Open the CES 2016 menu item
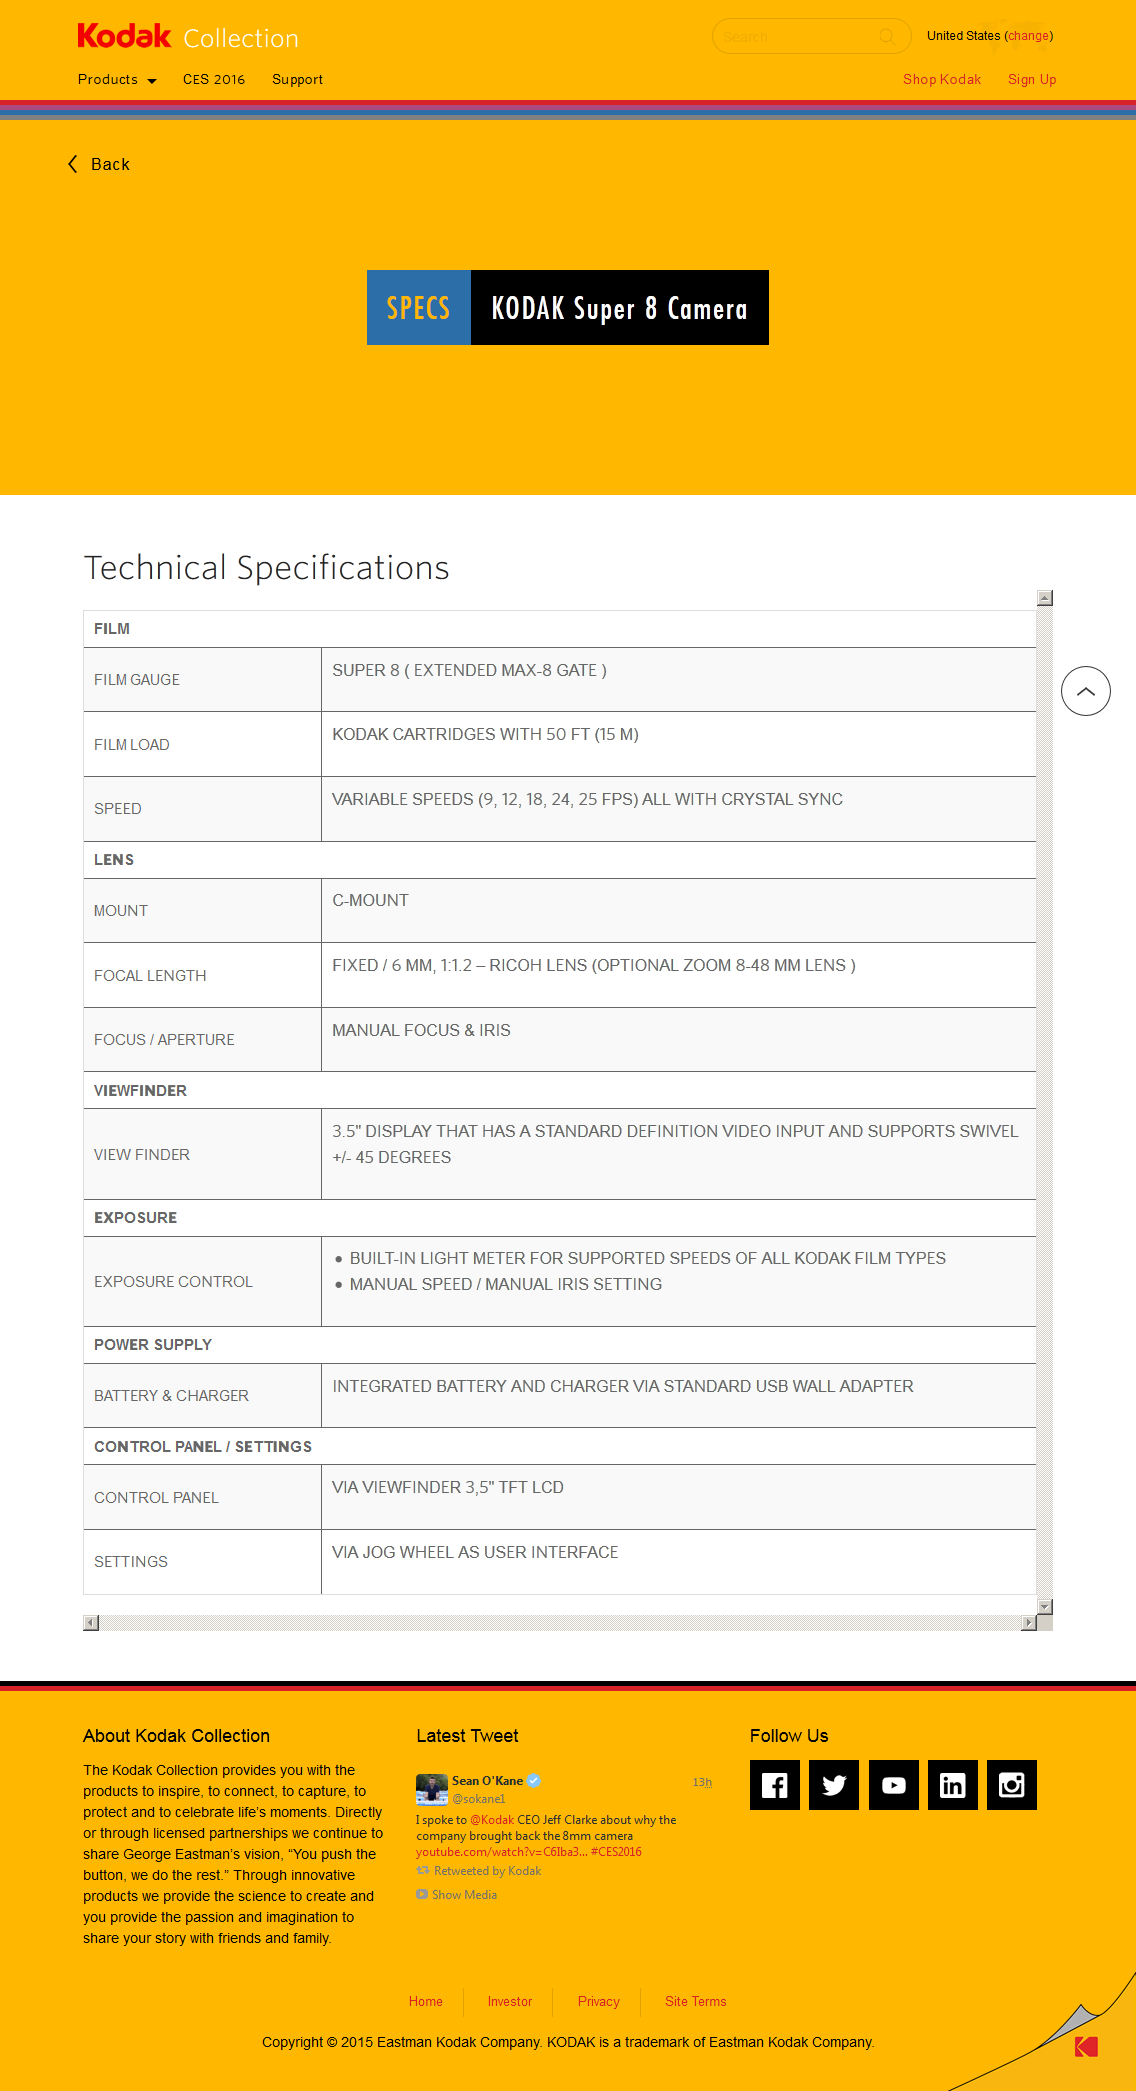Screen dimensions: 1136x2091 click(x=214, y=80)
